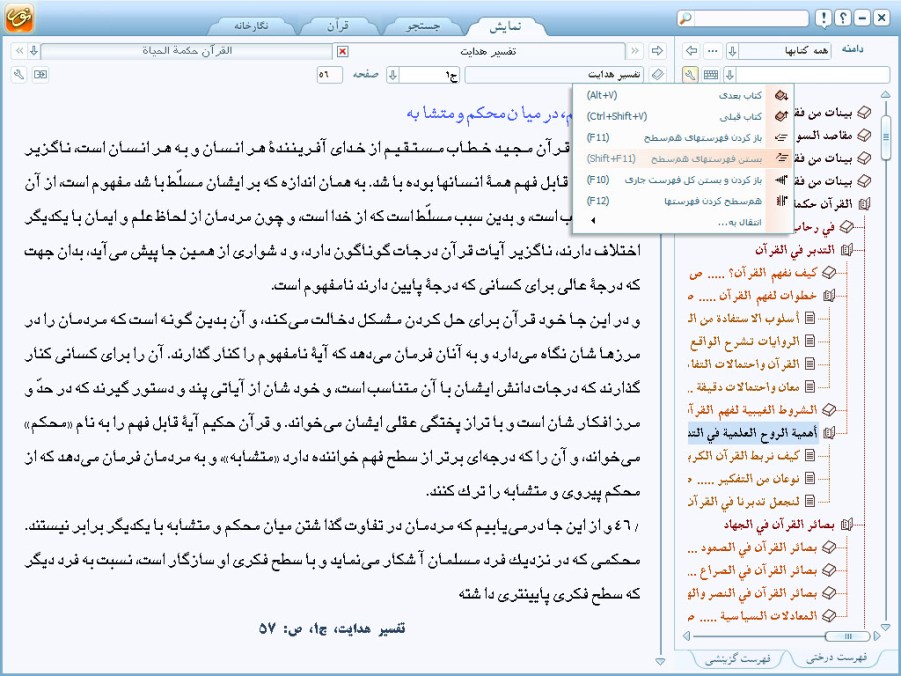Activate the تفسیر هدایت document tab
Image resolution: width=901 pixels, height=676 pixels.
488,51
